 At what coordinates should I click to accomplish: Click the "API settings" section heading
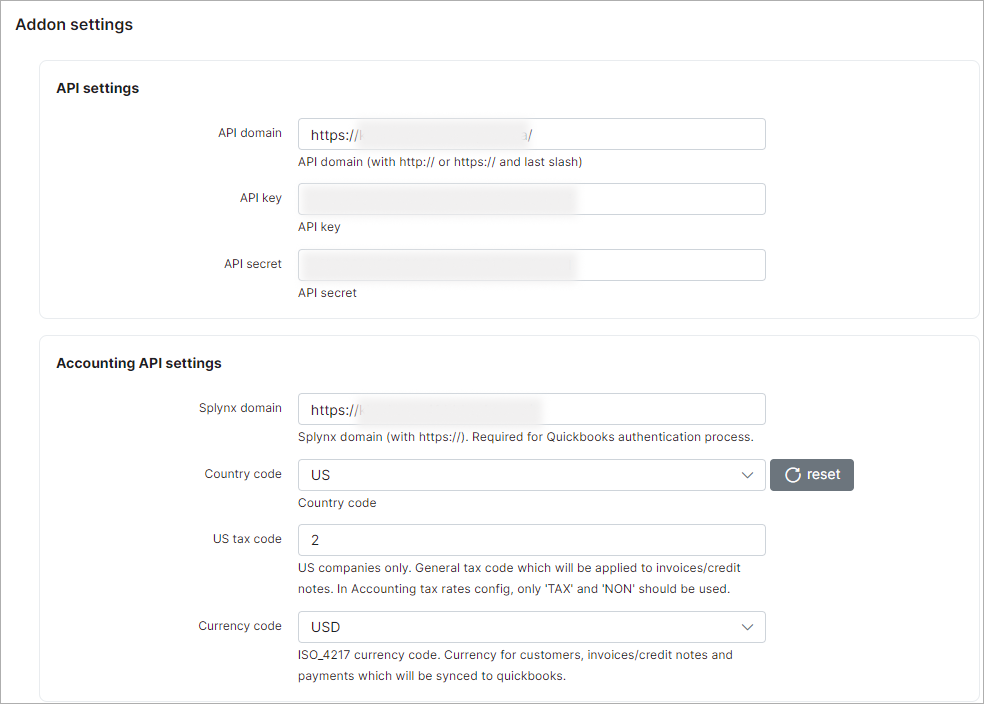(x=98, y=89)
